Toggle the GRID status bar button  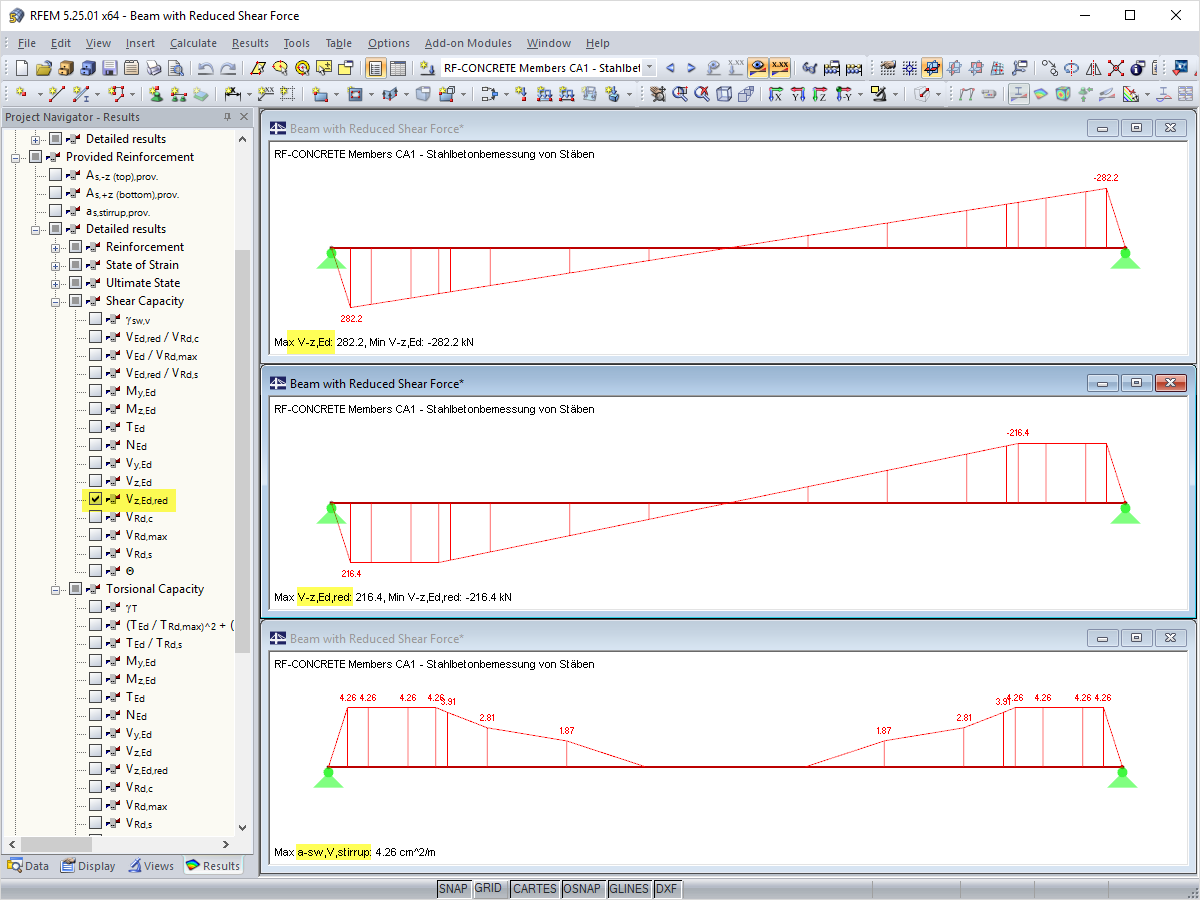pos(489,888)
